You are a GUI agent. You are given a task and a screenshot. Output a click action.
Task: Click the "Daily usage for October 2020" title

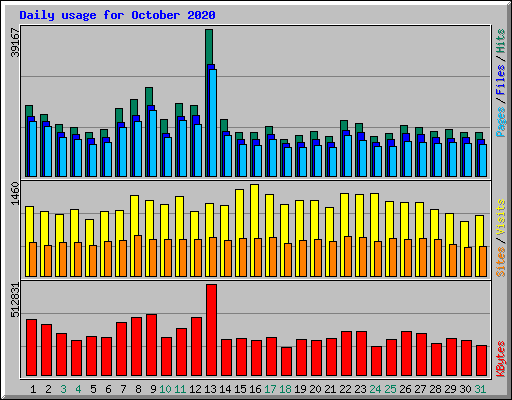[x=117, y=15]
